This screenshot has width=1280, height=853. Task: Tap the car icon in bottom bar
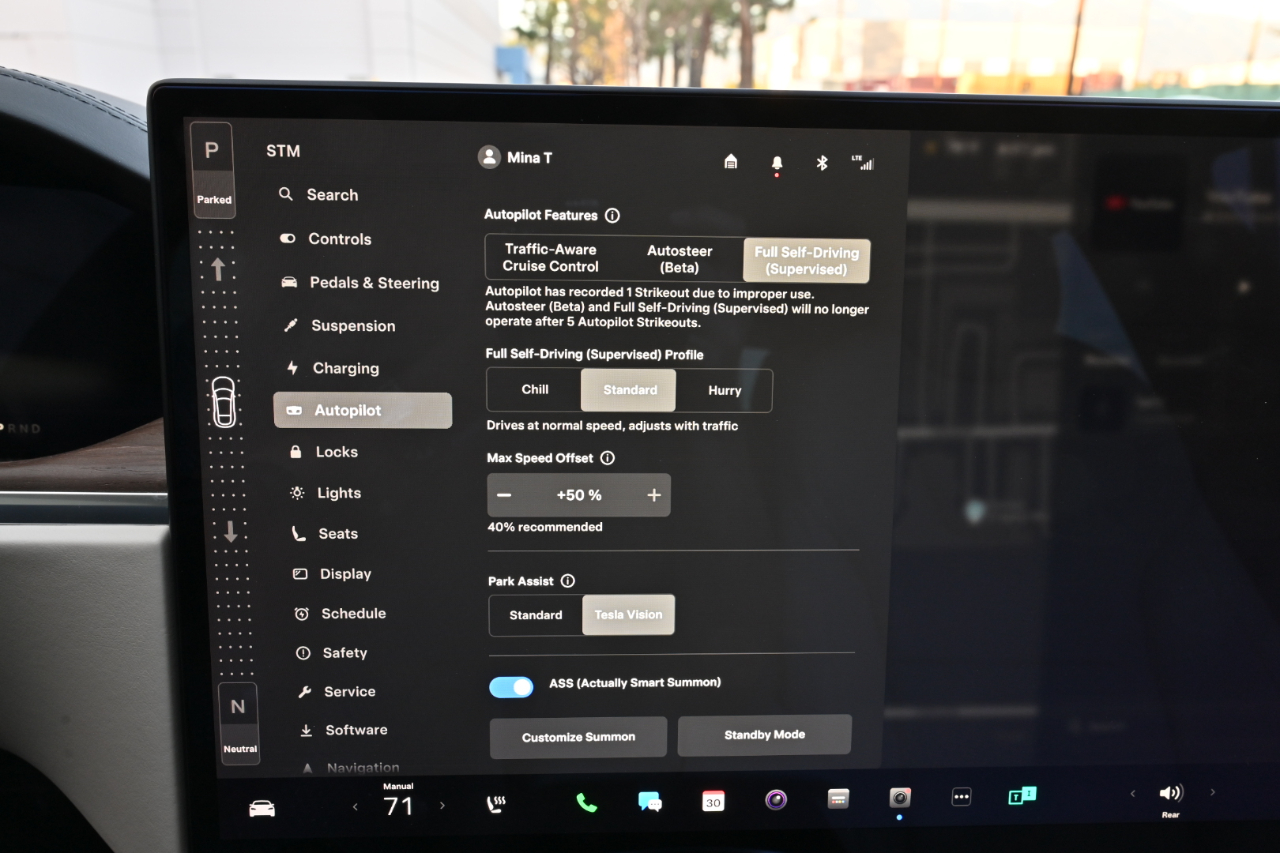(x=262, y=808)
